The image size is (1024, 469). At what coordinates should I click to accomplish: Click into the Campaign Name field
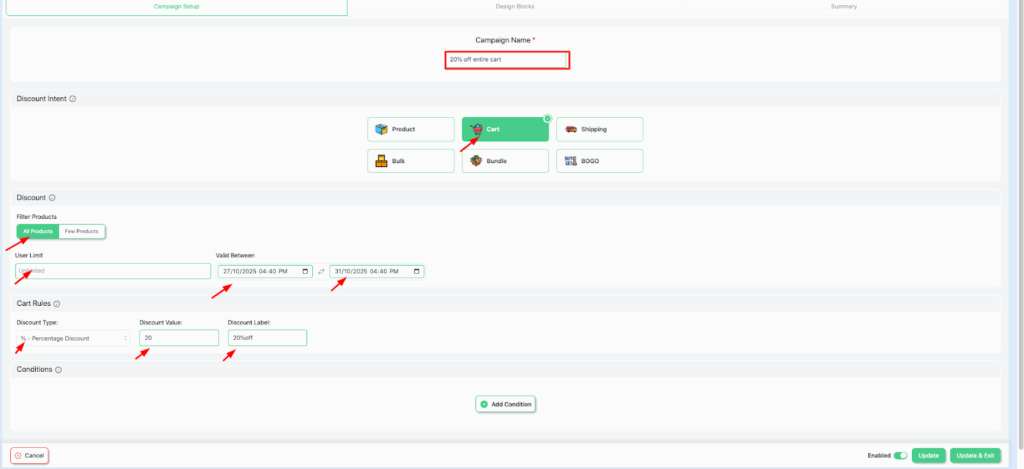[x=507, y=60]
